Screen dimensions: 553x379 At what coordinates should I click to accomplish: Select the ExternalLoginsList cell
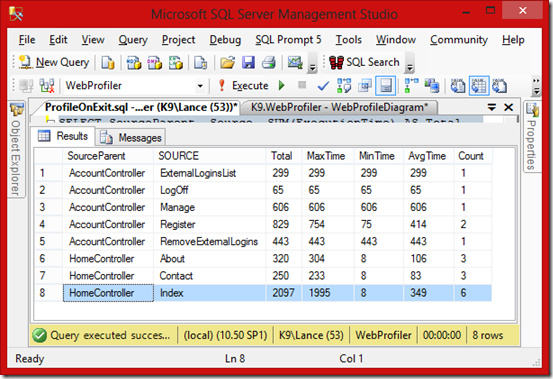pos(209,173)
